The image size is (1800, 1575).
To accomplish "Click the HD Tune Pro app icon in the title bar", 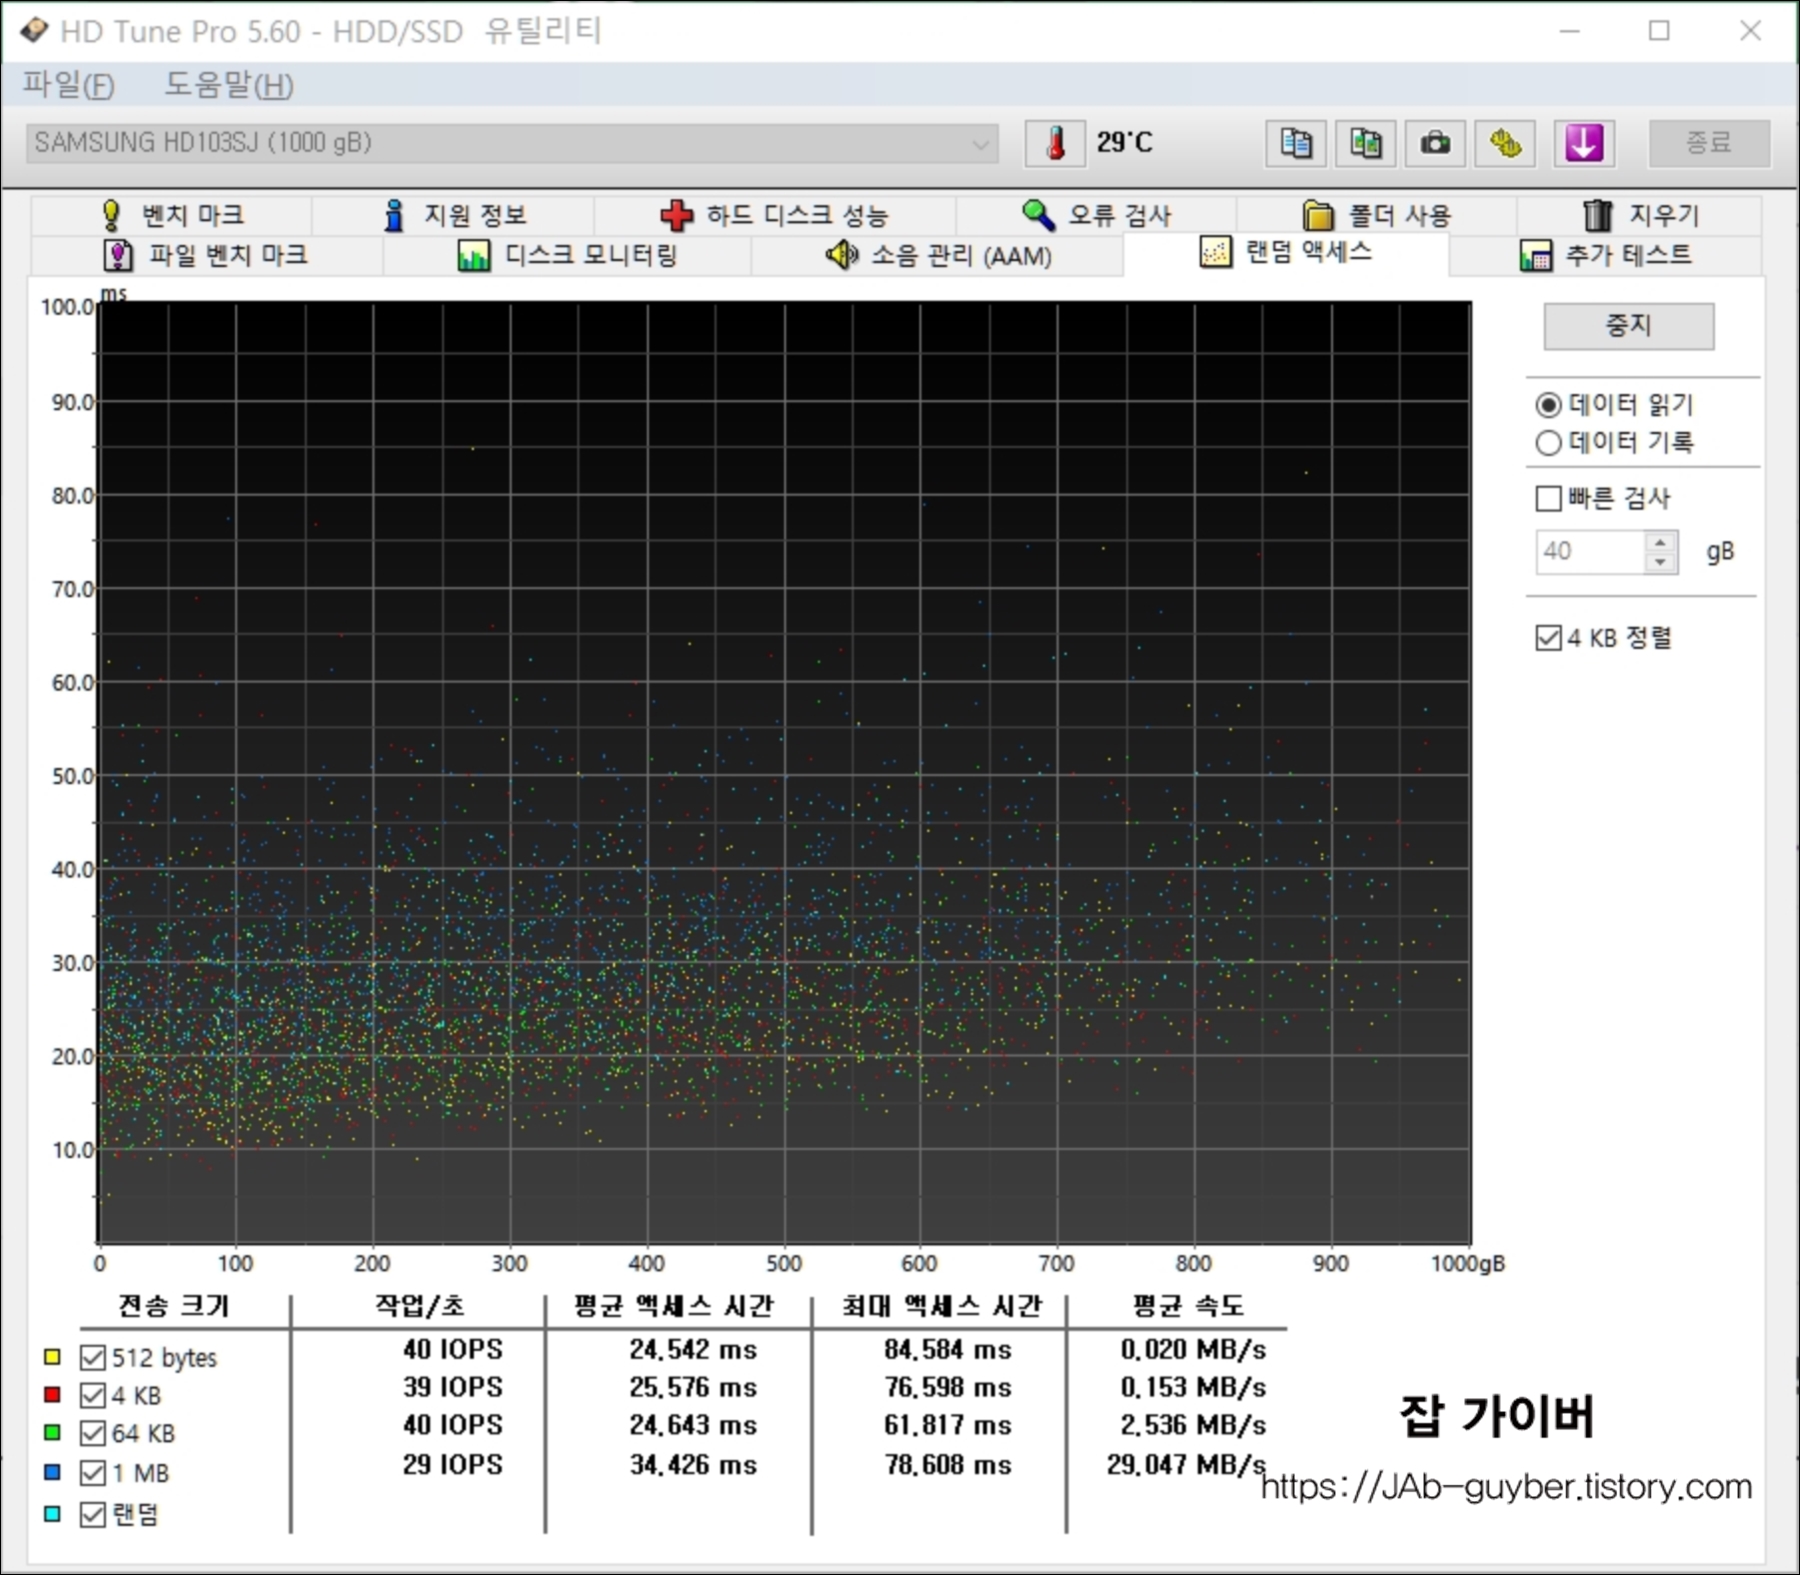I will coord(33,31).
